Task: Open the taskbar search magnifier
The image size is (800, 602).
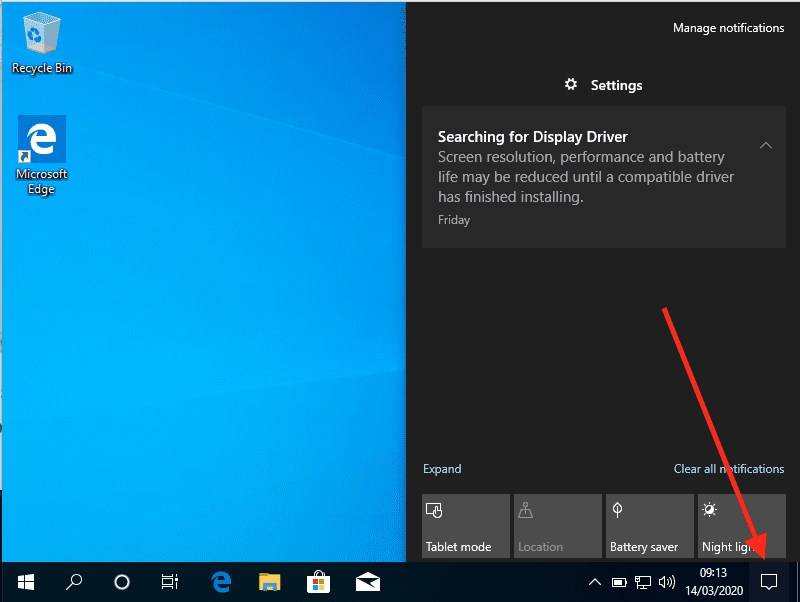Action: click(74, 581)
